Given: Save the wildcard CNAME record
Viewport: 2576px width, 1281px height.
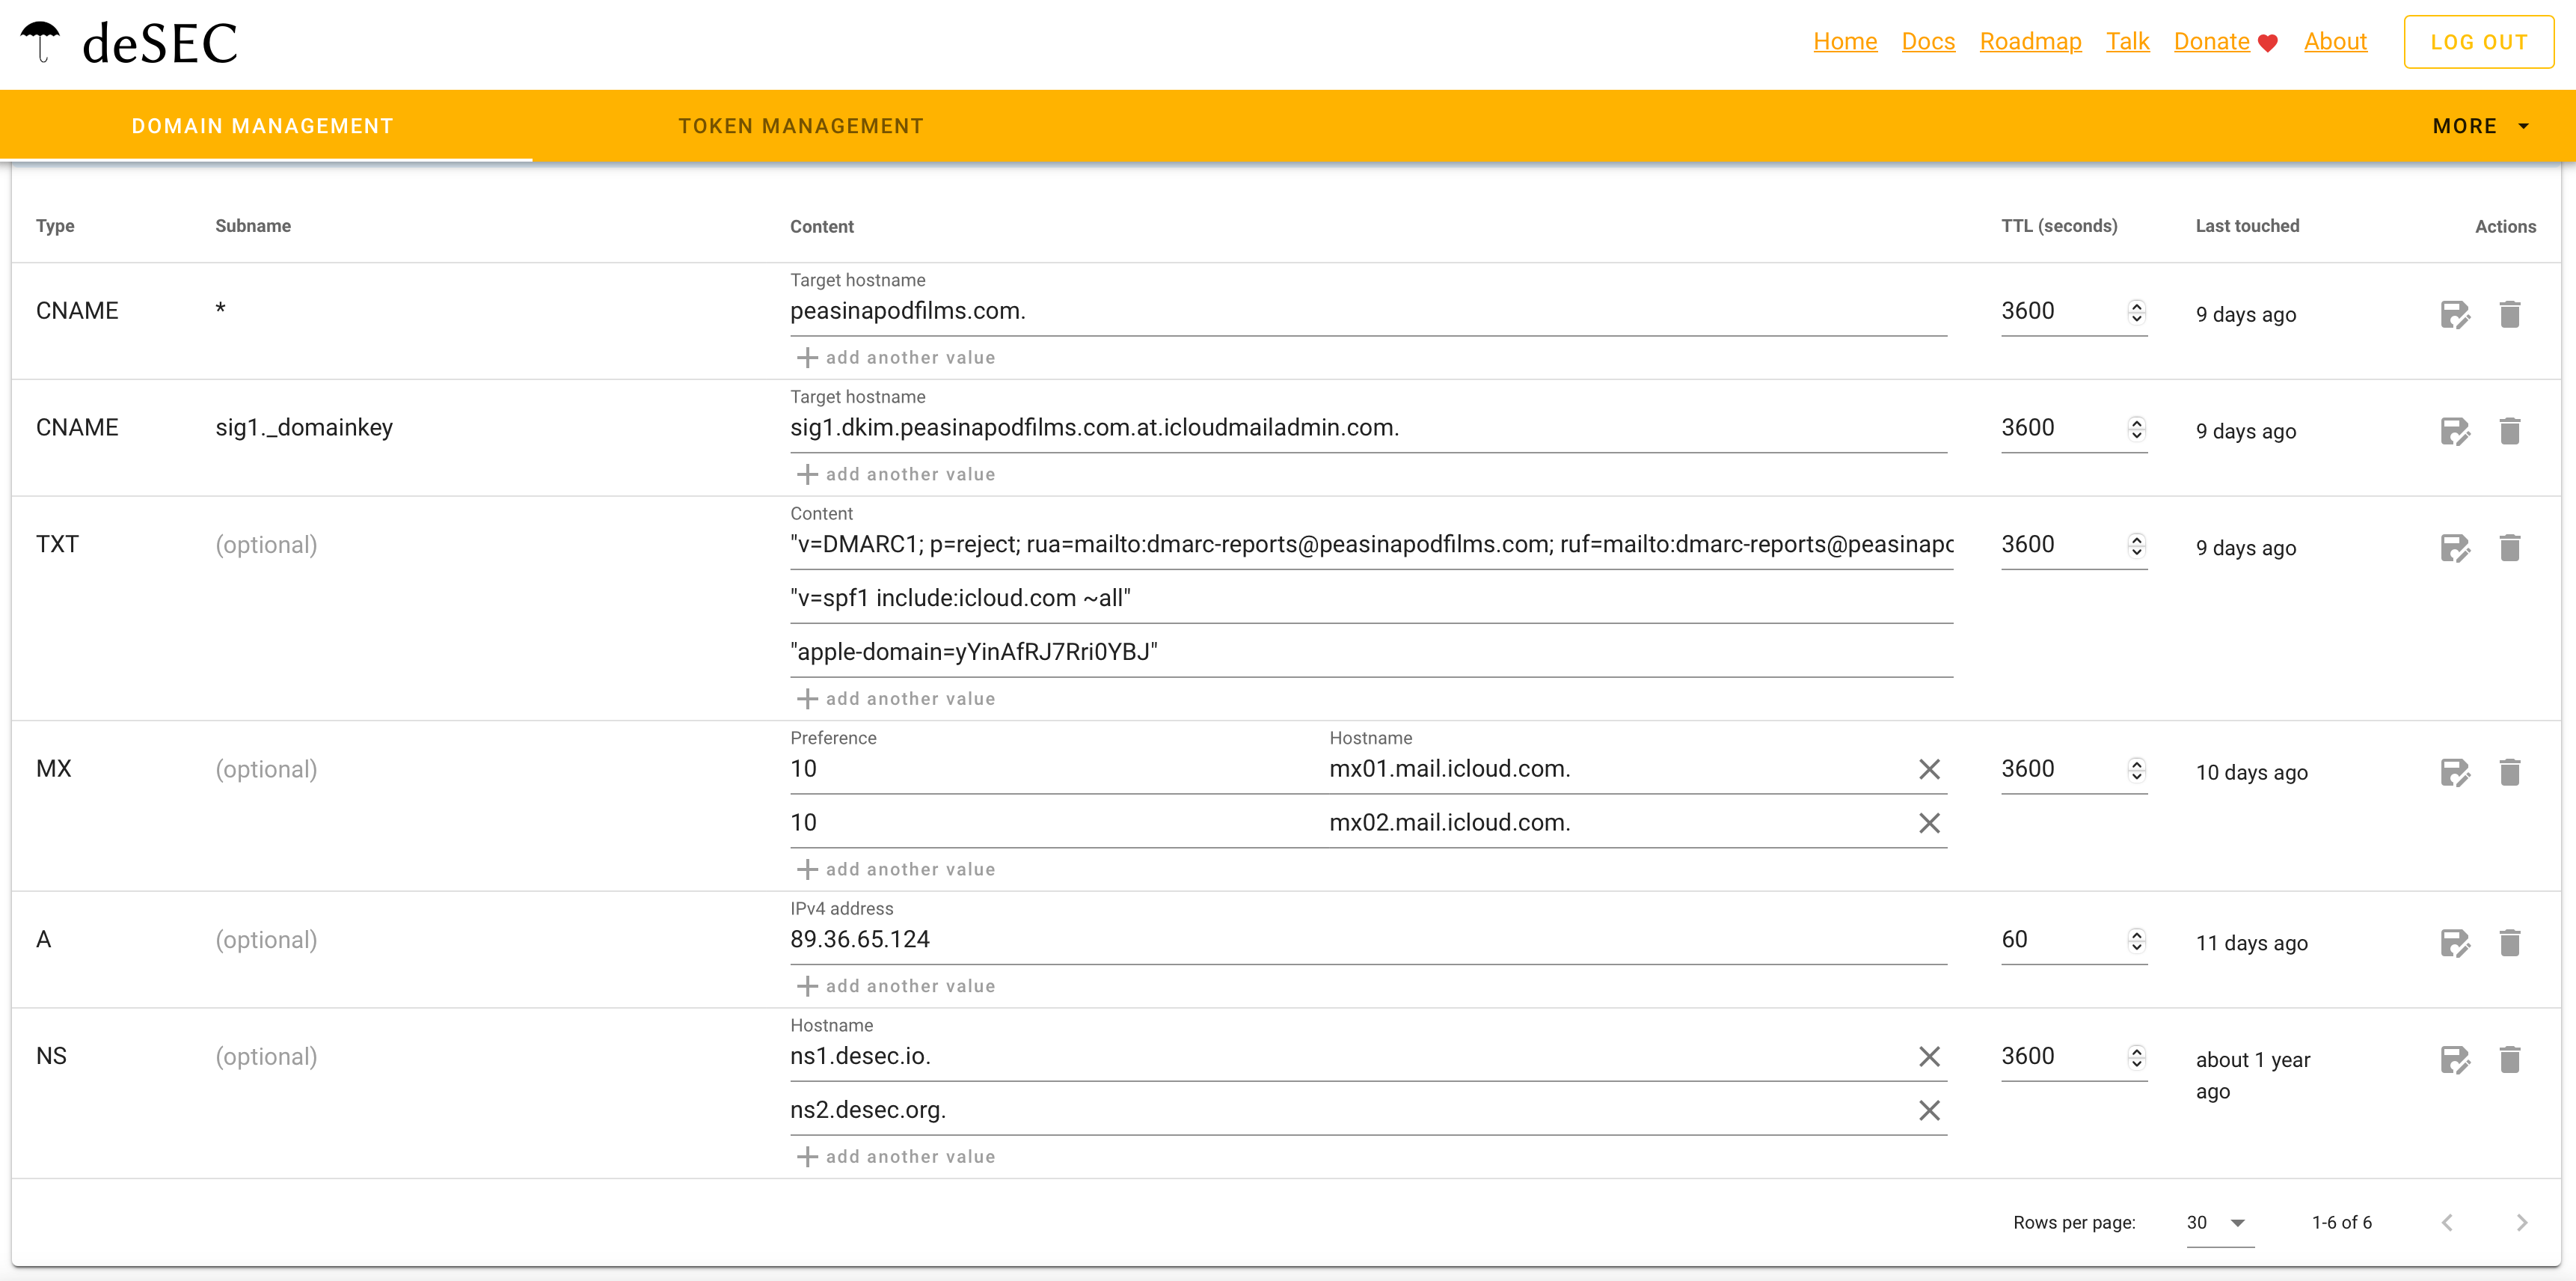Looking at the screenshot, I should (x=2455, y=315).
